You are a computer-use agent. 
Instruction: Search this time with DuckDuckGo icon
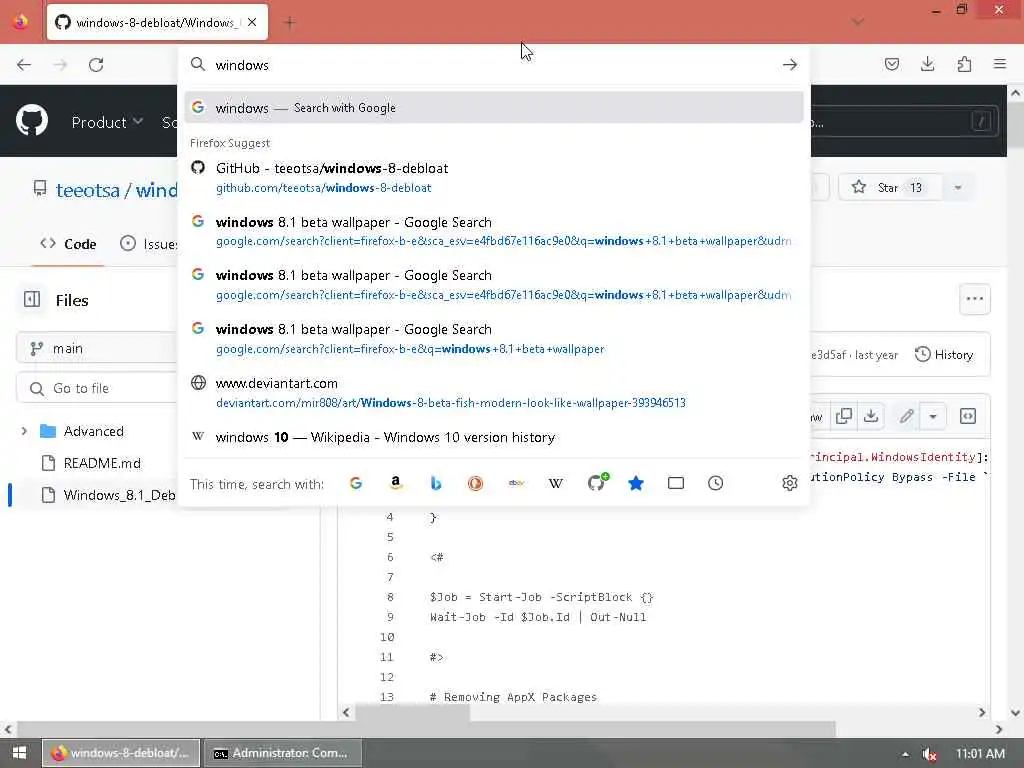click(475, 483)
